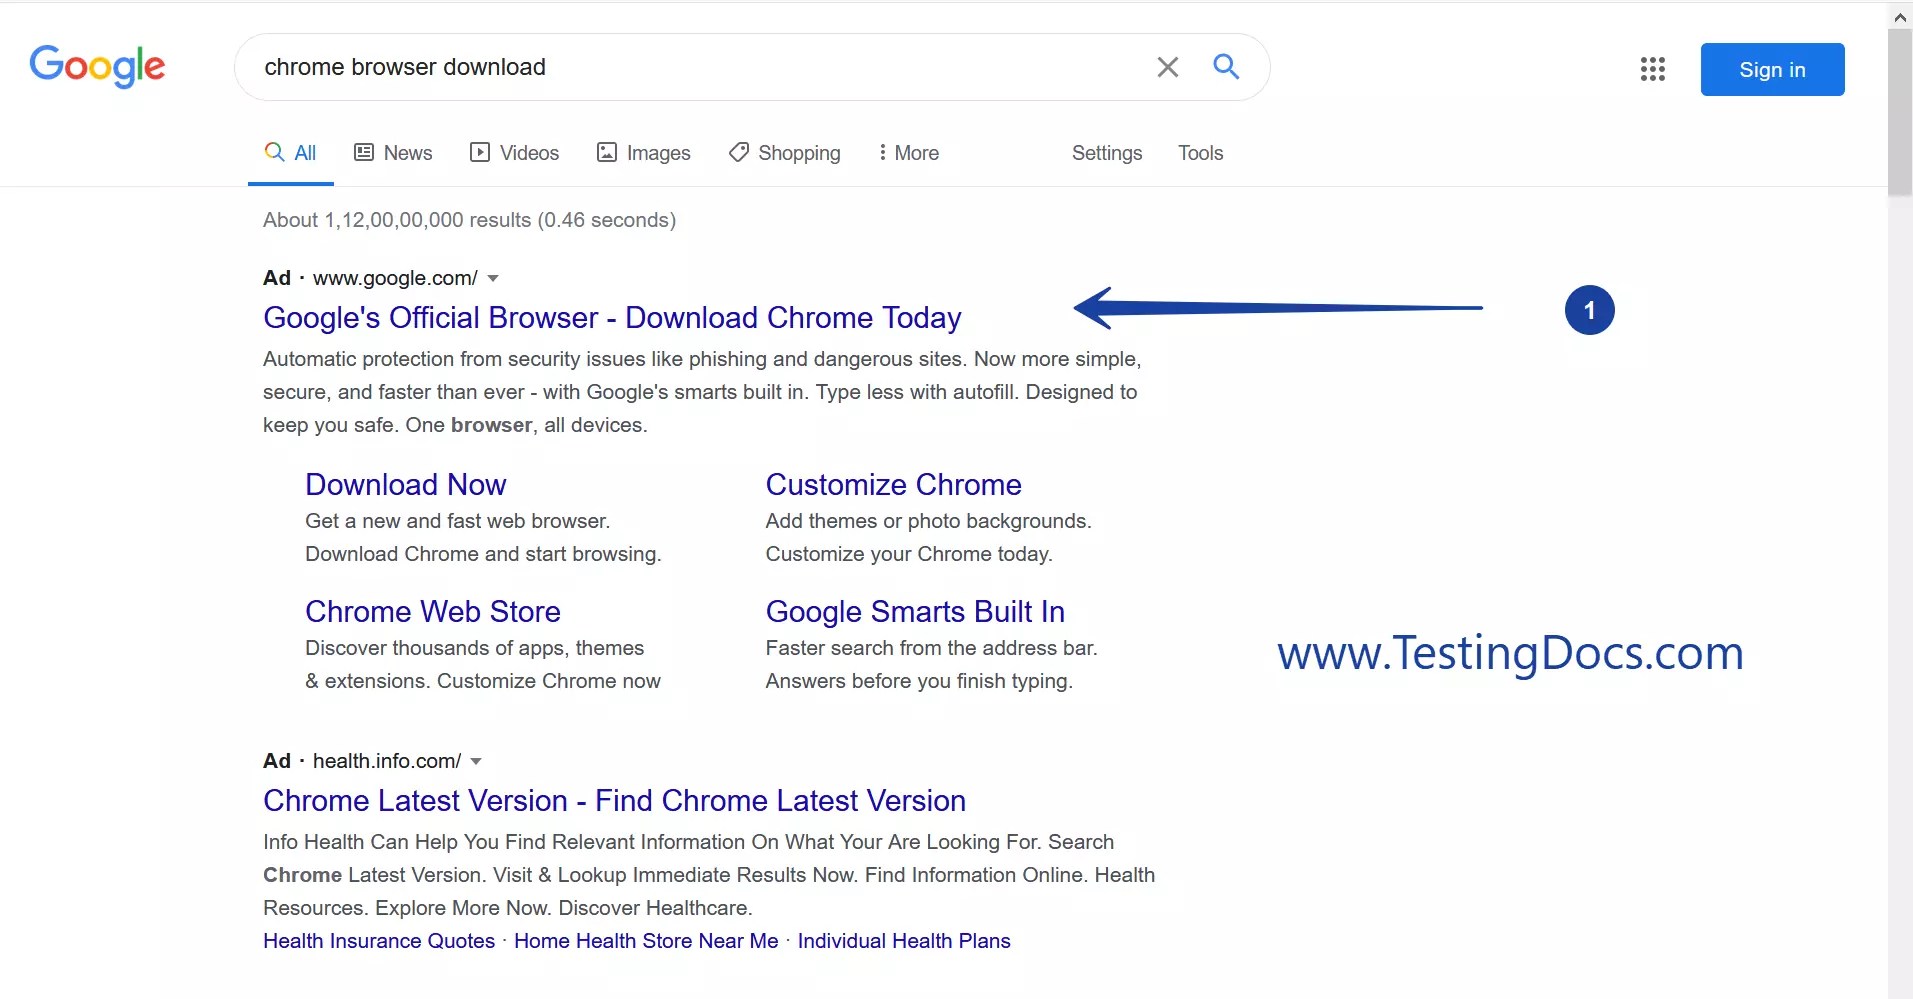Click the www.google.com/ ad URL text
The image size is (1913, 999).
point(395,278)
